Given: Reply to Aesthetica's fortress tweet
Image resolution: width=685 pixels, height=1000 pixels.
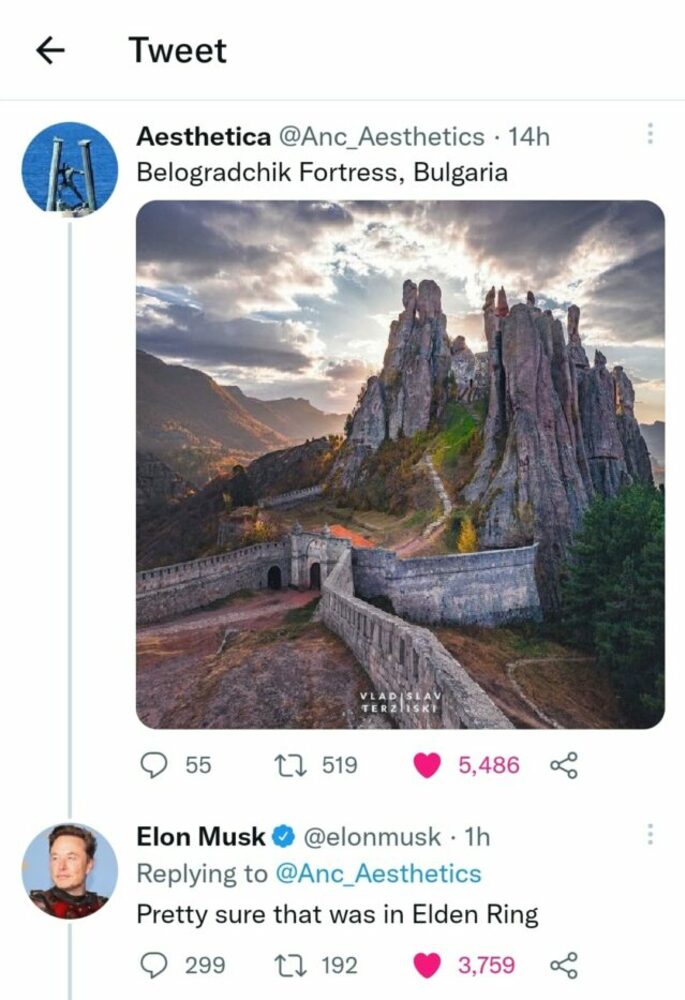Looking at the screenshot, I should pos(152,765).
